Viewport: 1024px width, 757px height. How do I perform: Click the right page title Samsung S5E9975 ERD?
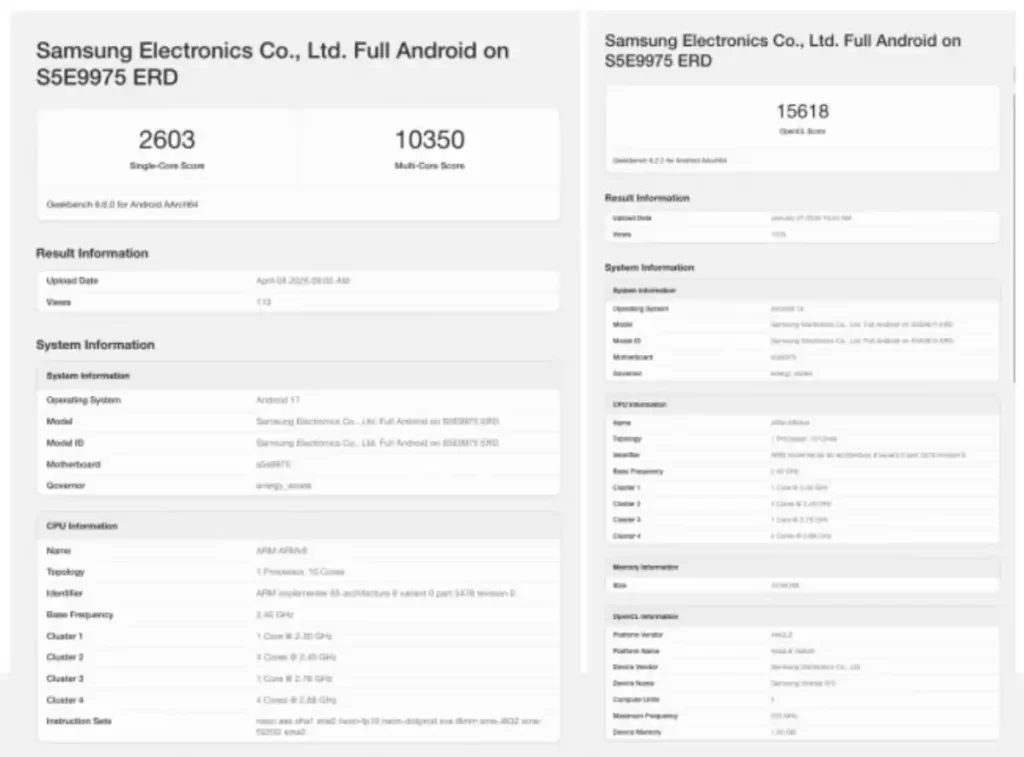782,50
